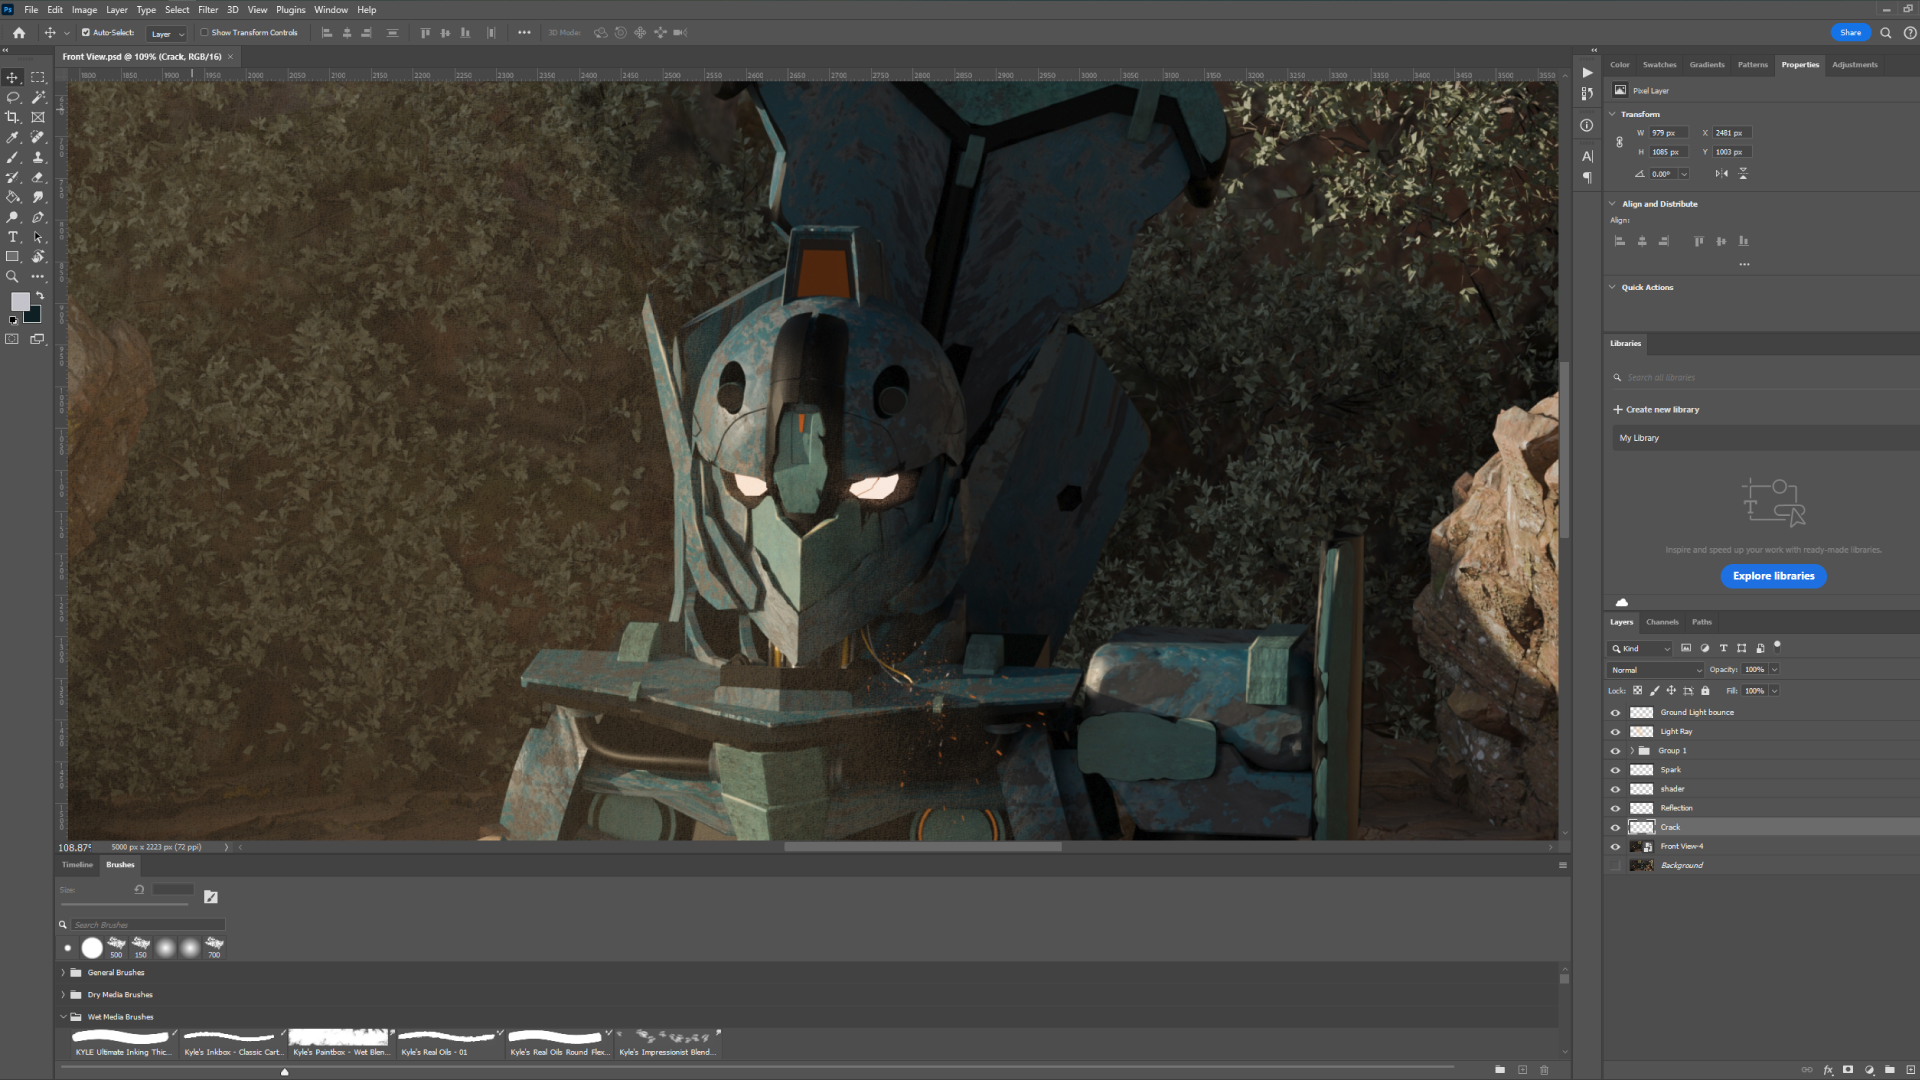Image resolution: width=1920 pixels, height=1080 pixels.
Task: Select the Crop tool
Action: tap(13, 117)
